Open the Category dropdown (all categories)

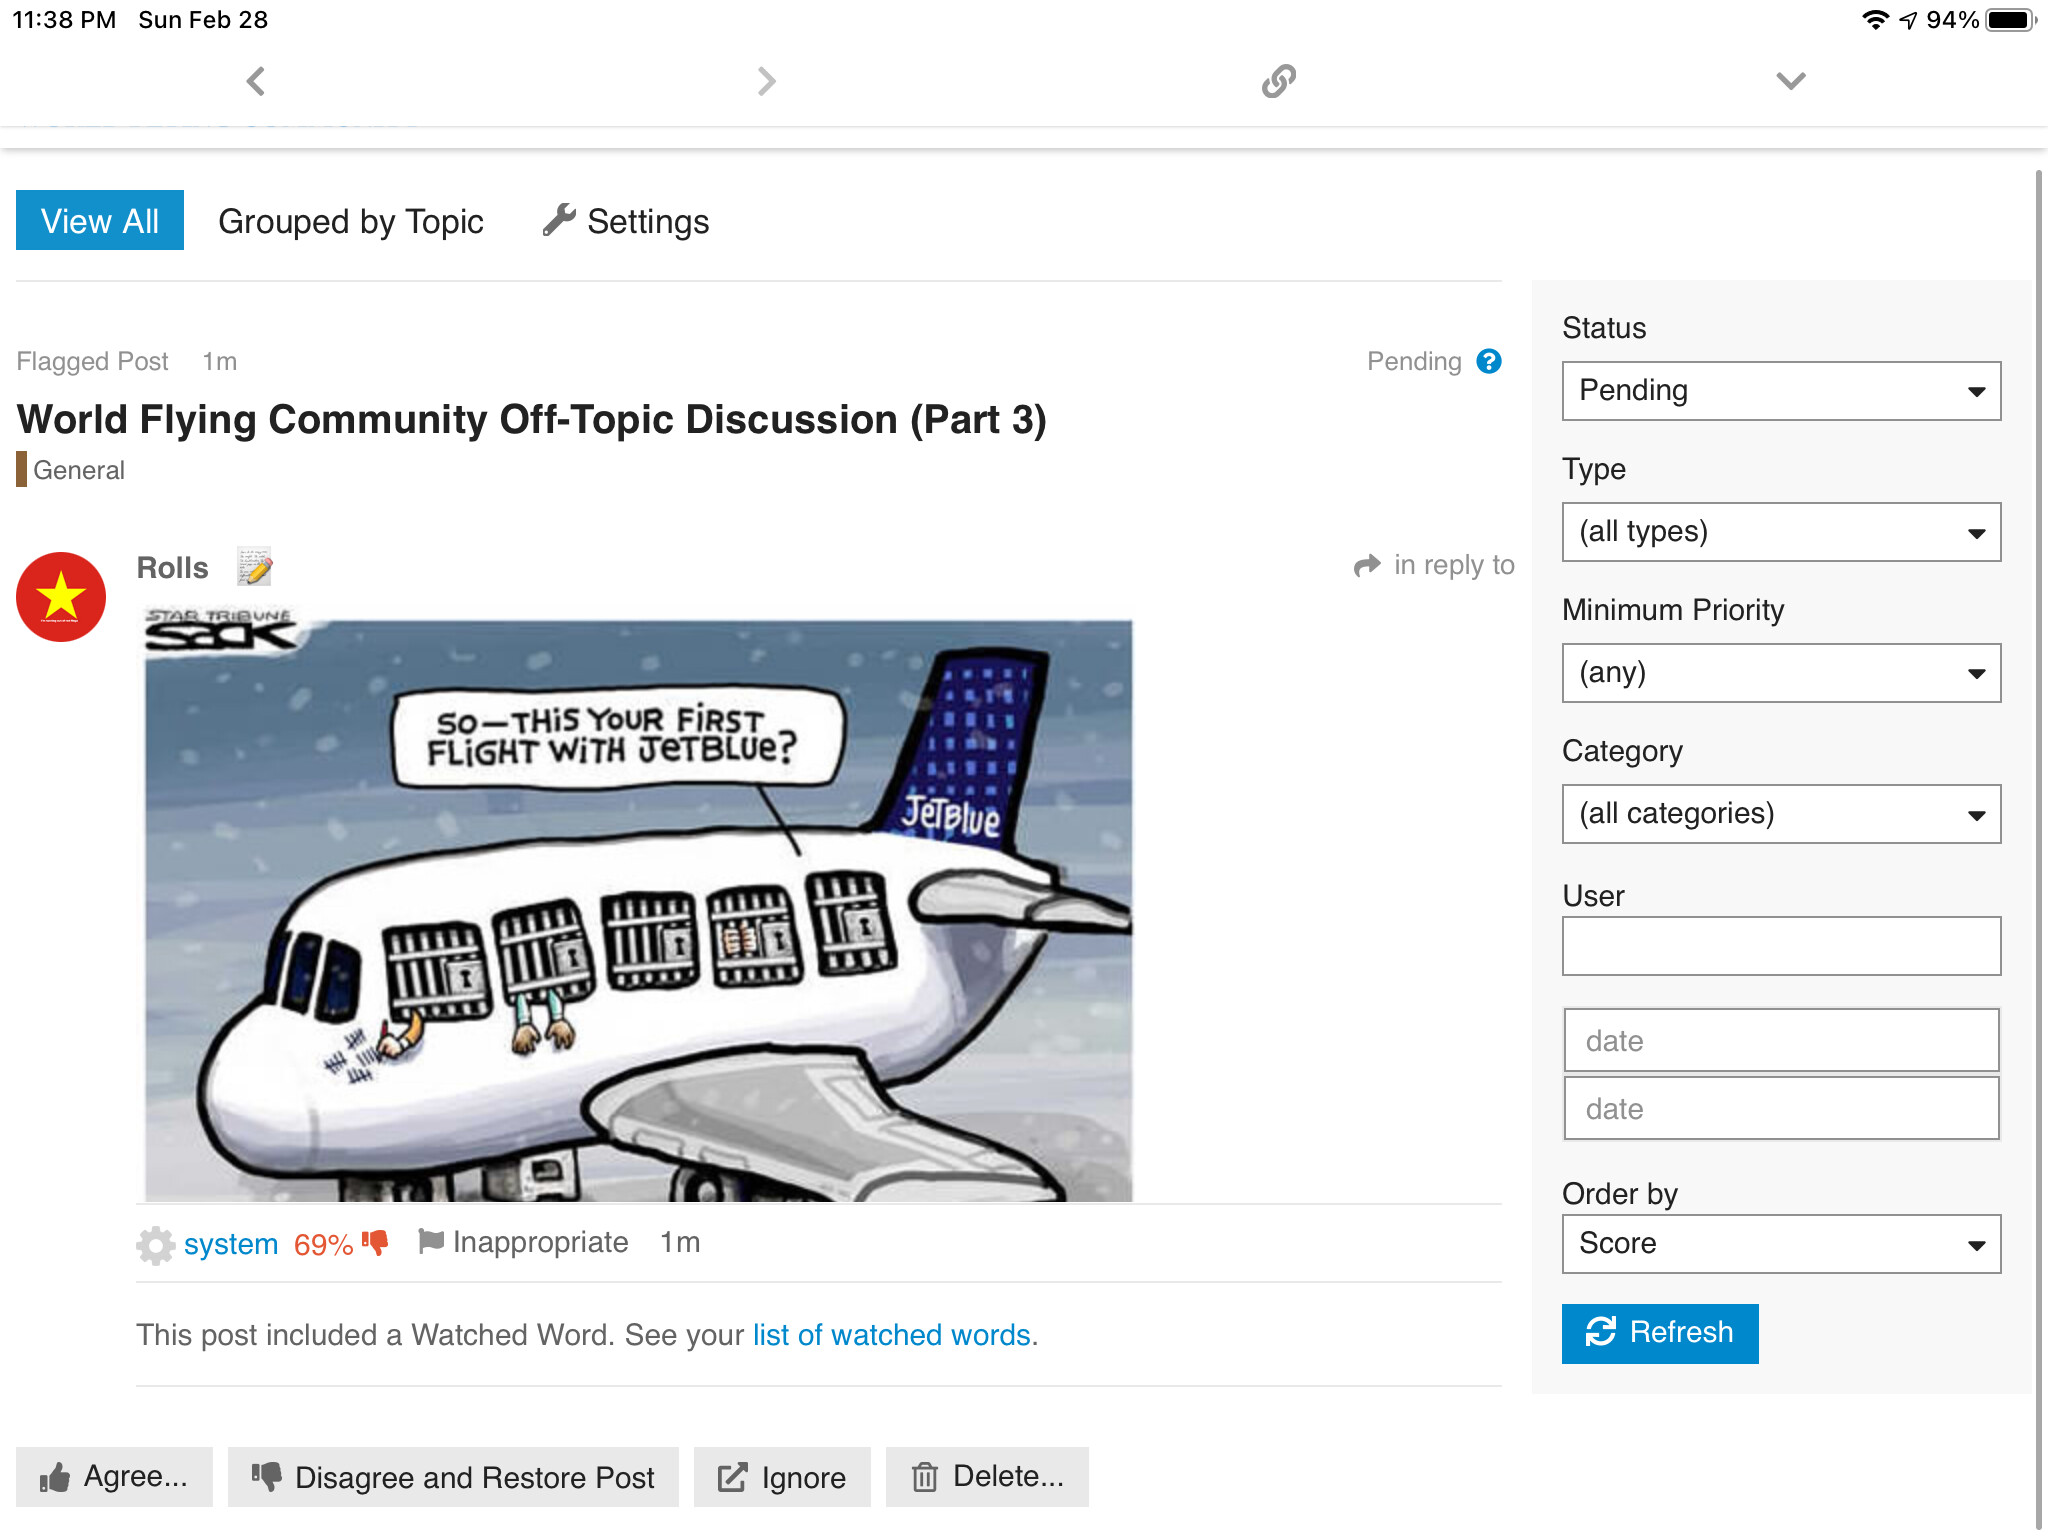tap(1780, 814)
